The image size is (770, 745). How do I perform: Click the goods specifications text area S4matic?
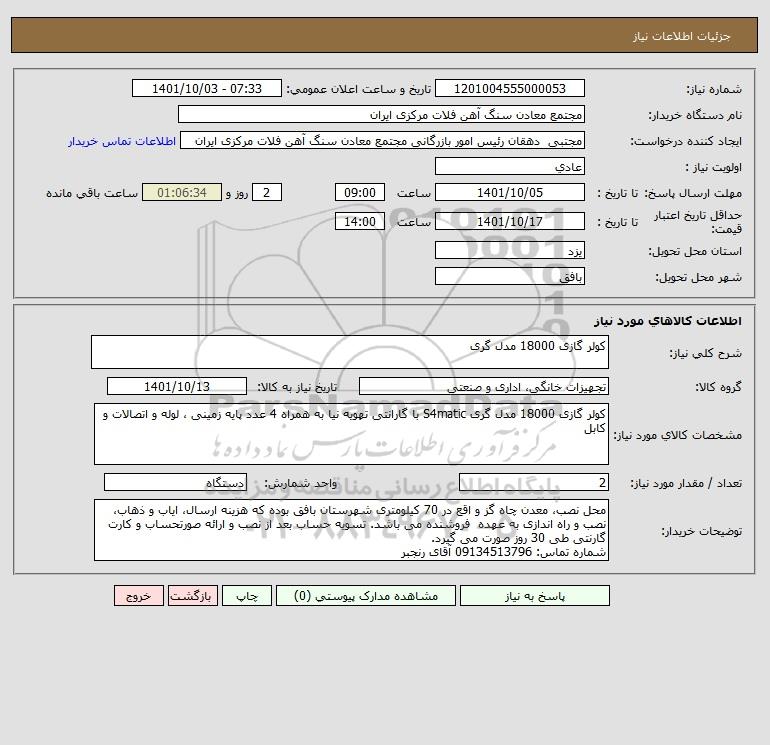click(351, 434)
